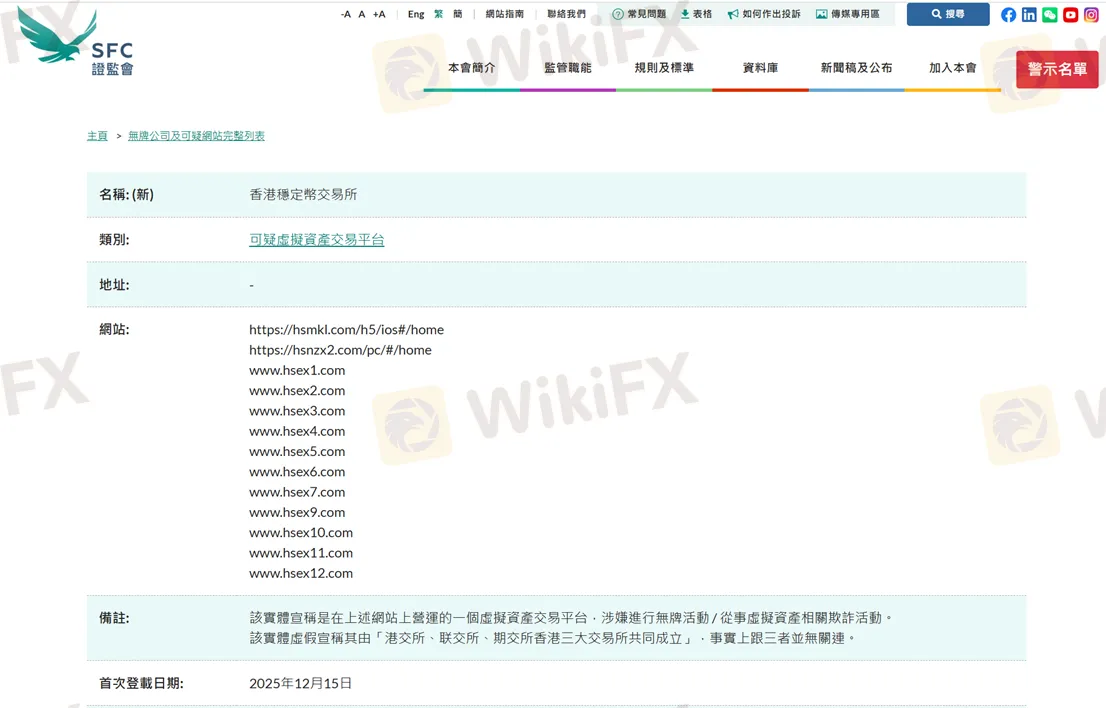
Task: Select name text 香港穩定幣交易所
Action: coord(303,195)
